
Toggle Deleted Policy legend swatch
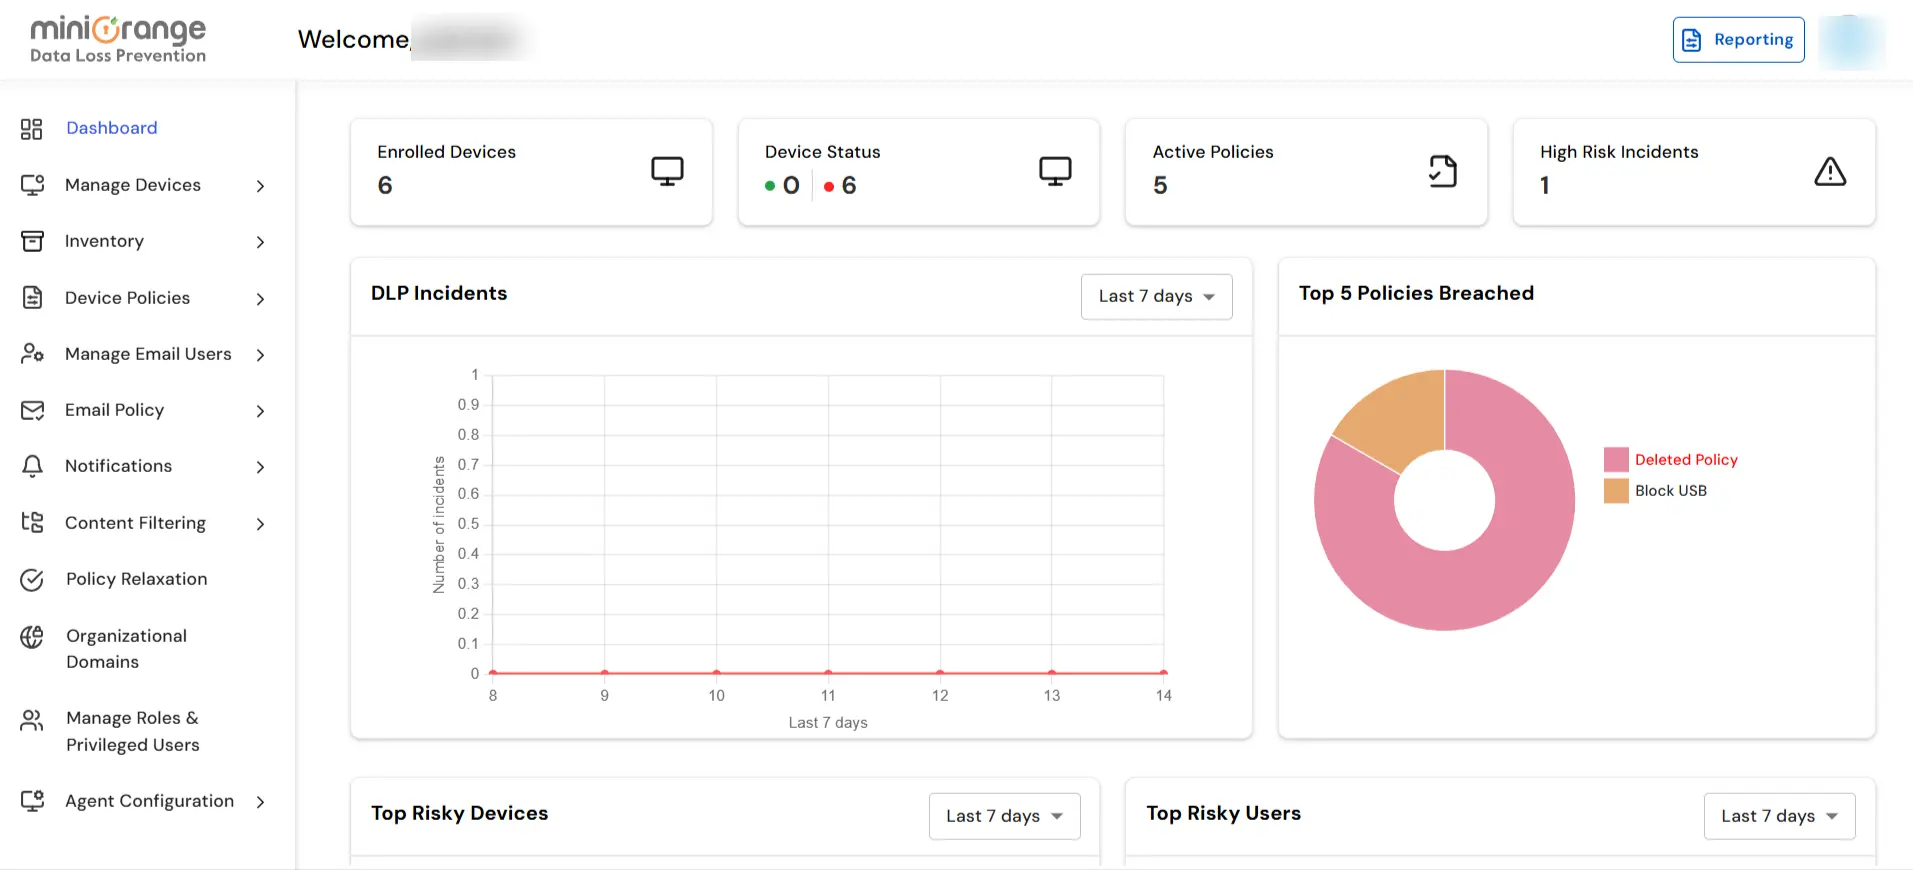pyautogui.click(x=1616, y=460)
